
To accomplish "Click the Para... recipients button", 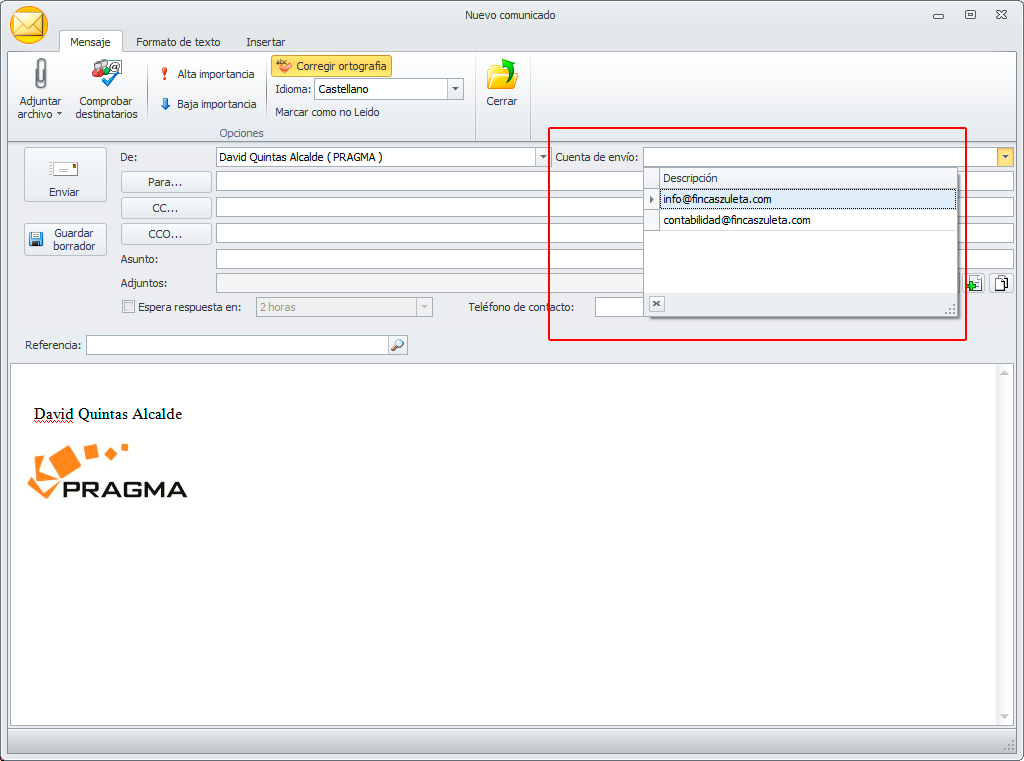I will pos(166,182).
